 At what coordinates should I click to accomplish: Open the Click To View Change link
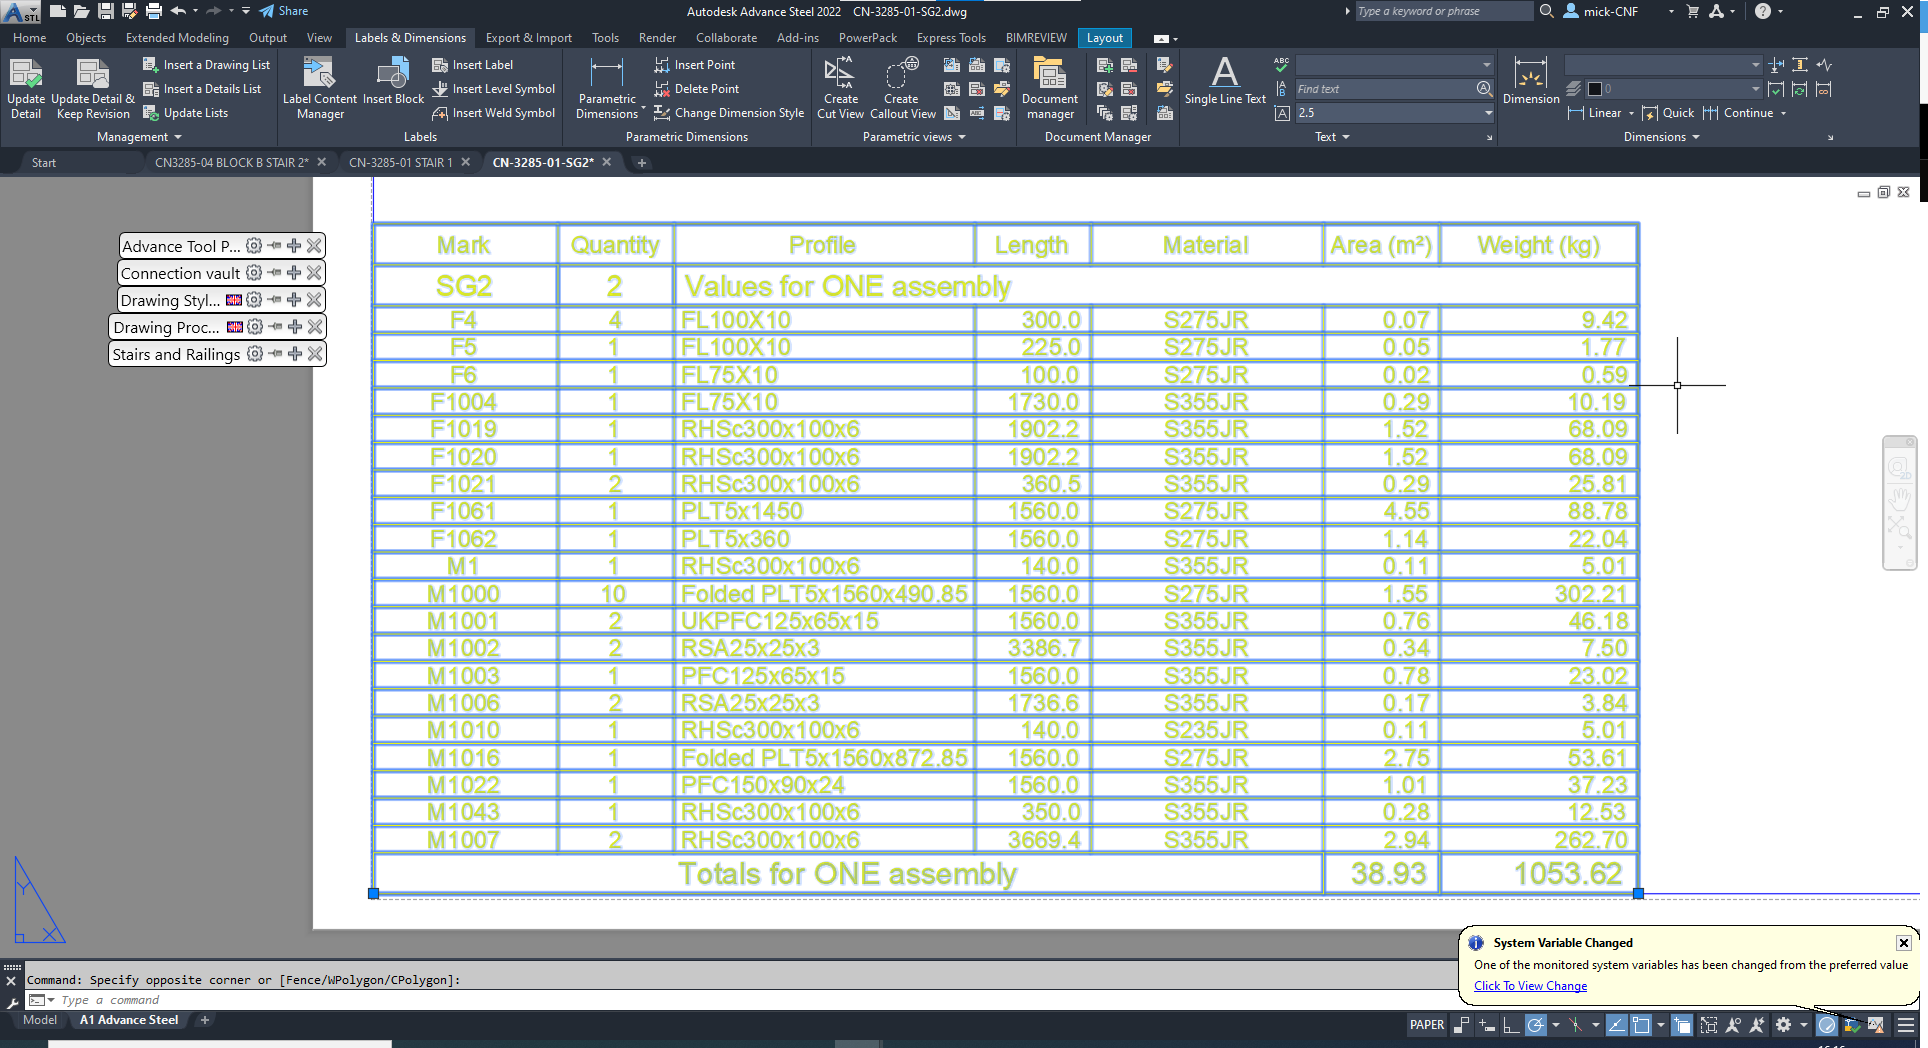(x=1530, y=986)
